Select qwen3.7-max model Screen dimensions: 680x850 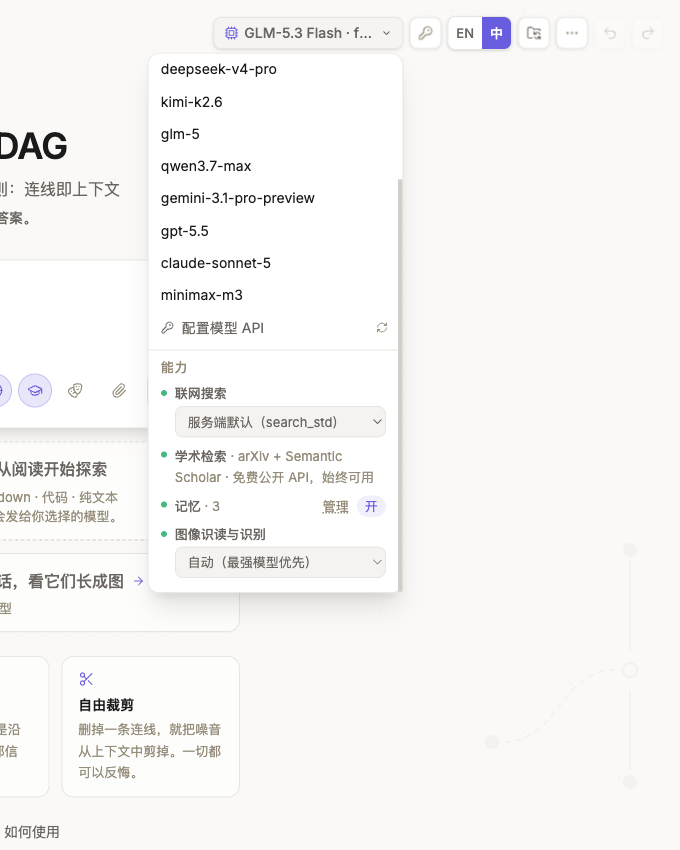click(x=273, y=166)
